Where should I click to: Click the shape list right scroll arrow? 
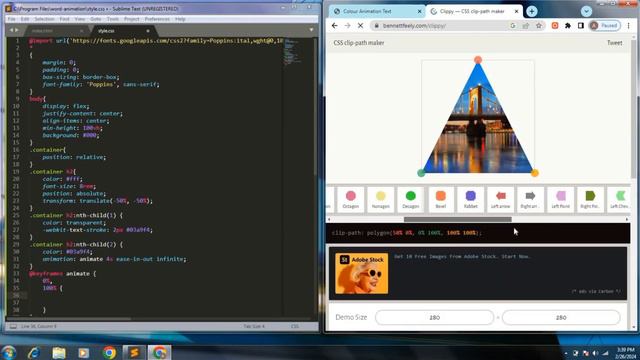point(627,219)
